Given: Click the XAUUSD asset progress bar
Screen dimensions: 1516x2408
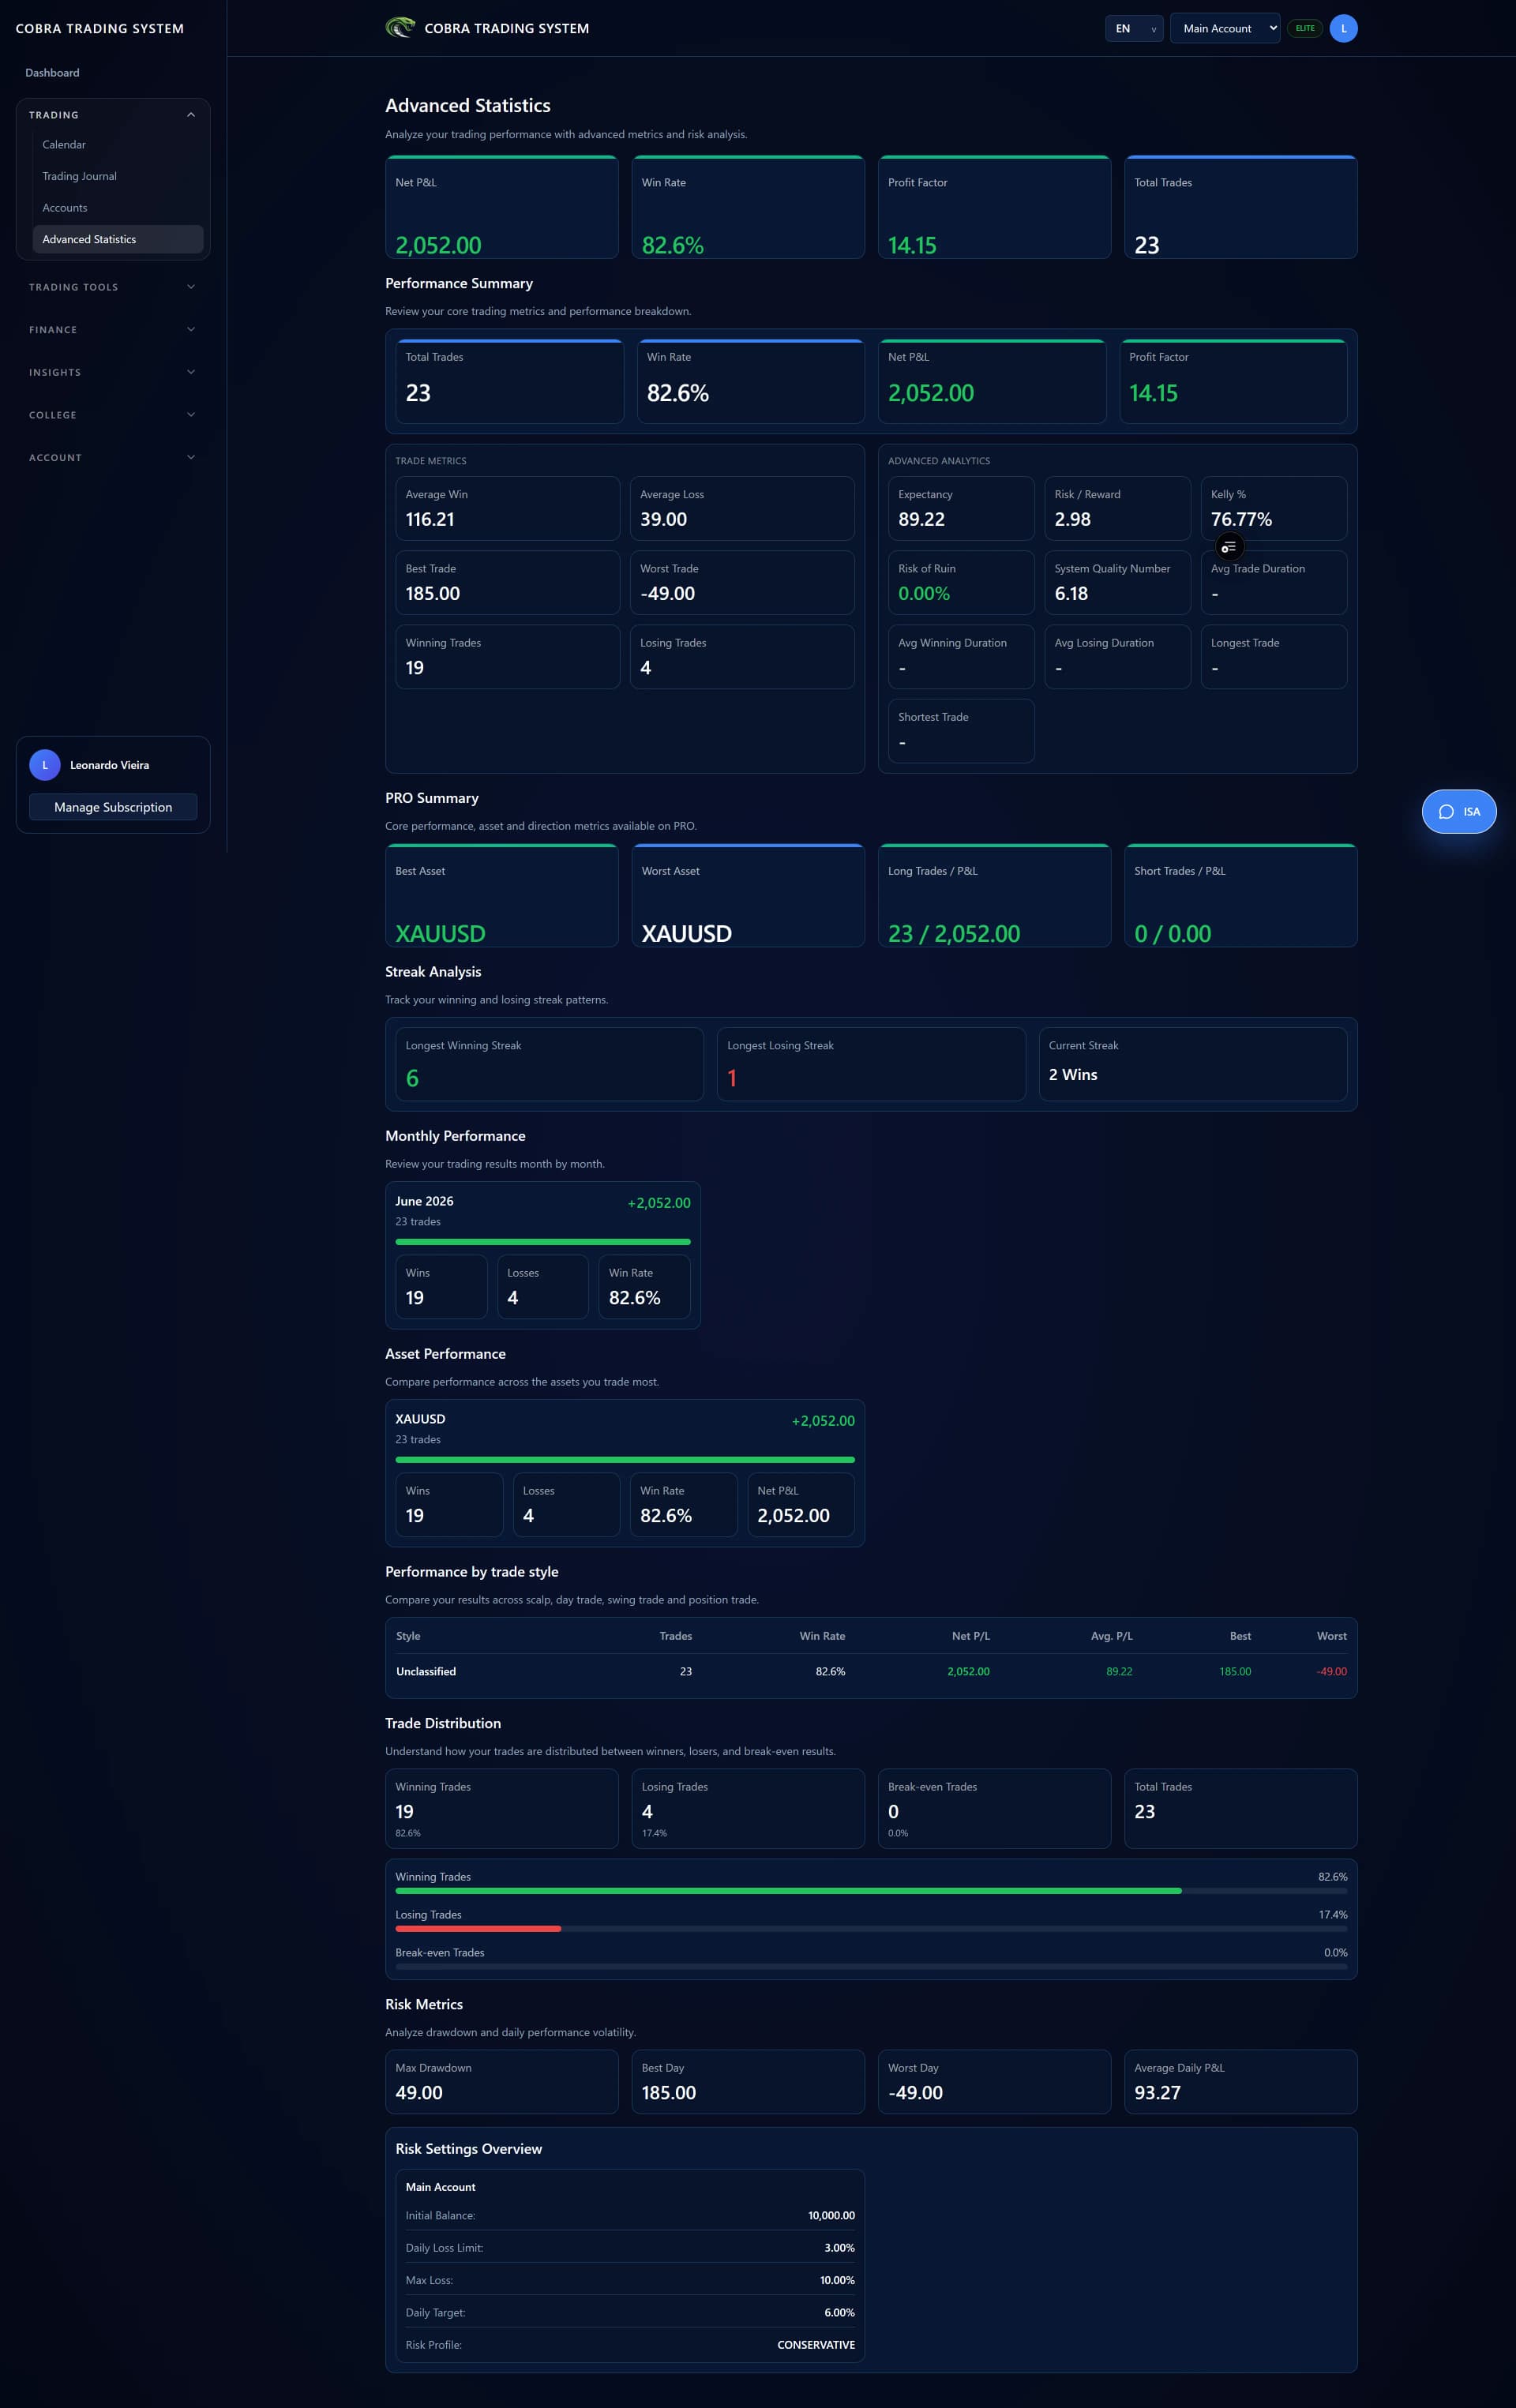Looking at the screenshot, I should (625, 1460).
